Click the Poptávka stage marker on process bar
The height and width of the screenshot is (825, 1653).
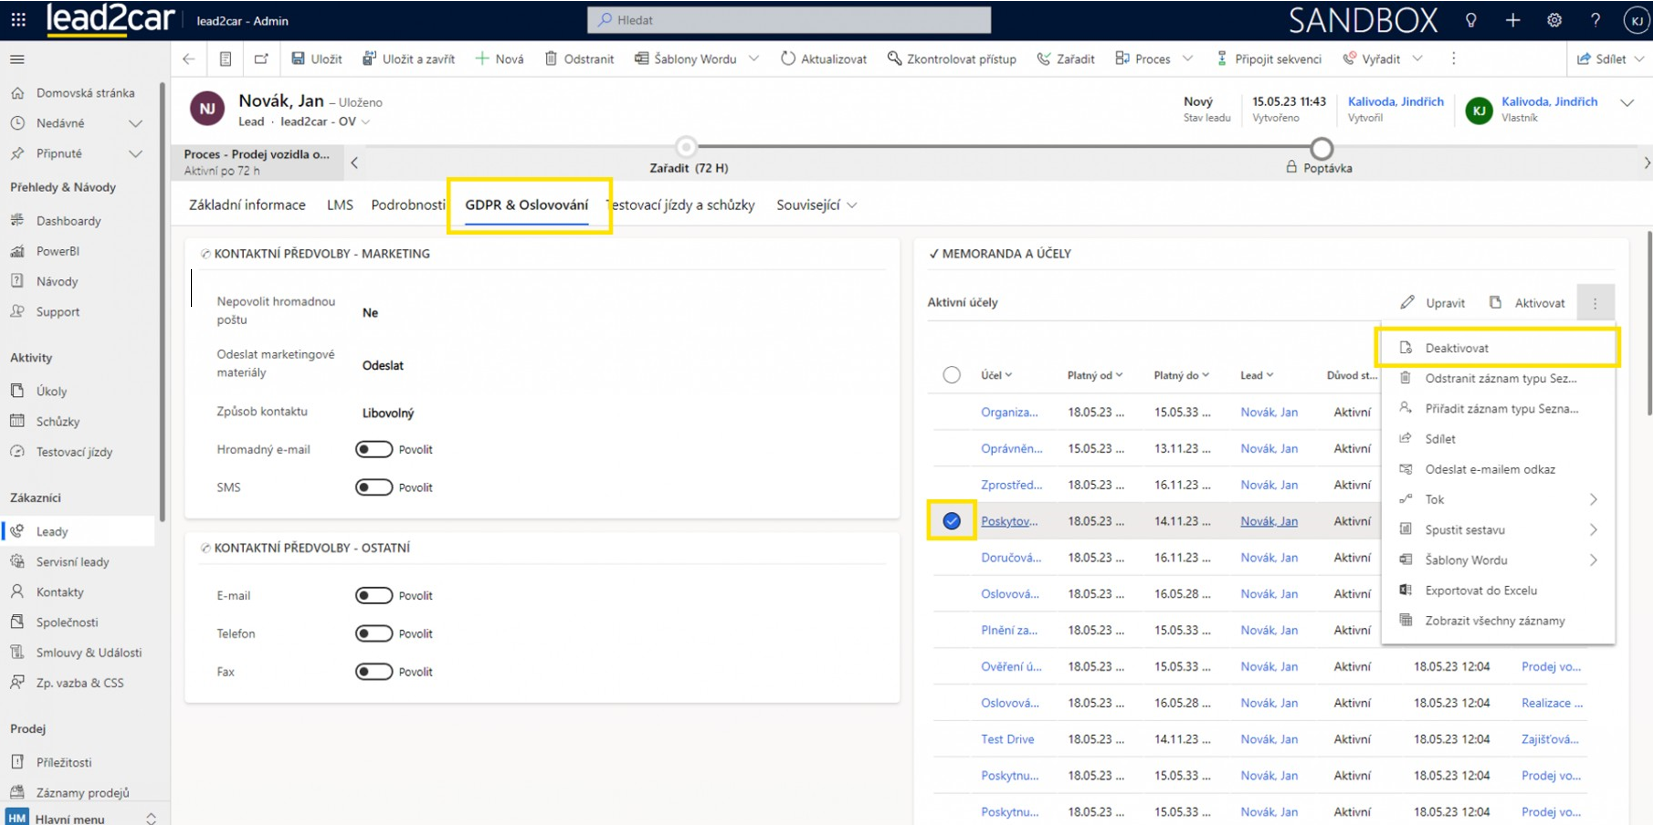[1322, 149]
